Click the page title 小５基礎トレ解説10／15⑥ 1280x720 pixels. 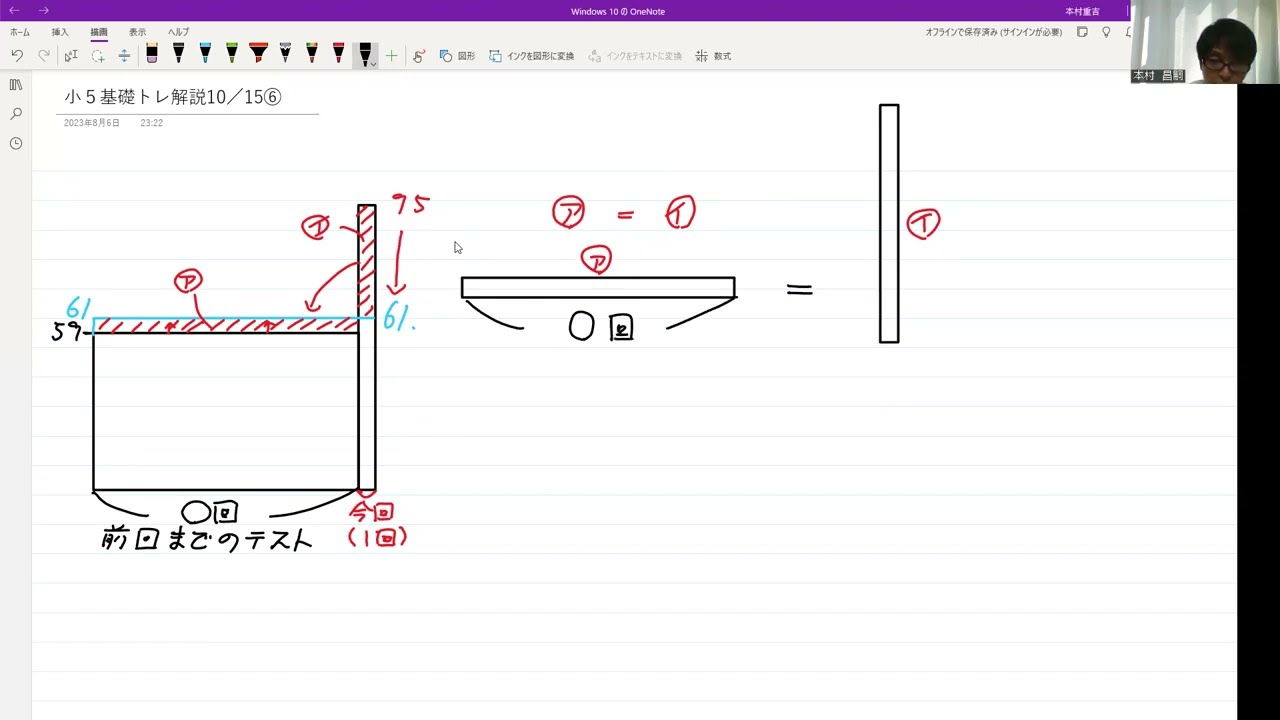point(173,97)
